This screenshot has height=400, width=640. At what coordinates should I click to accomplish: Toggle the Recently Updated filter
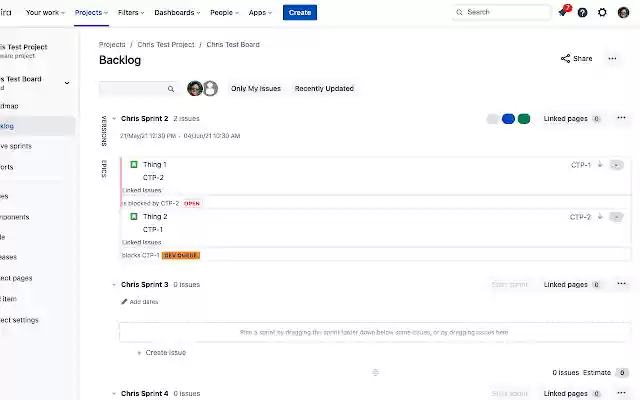[324, 89]
